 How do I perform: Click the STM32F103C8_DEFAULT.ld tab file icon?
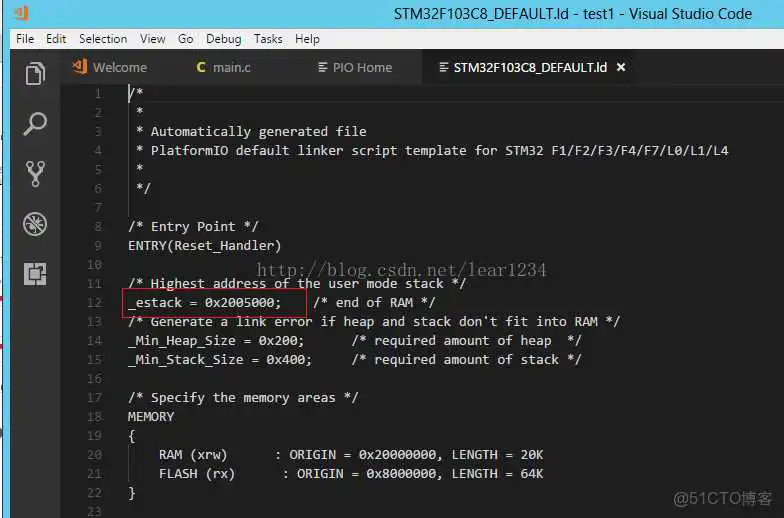pos(444,67)
